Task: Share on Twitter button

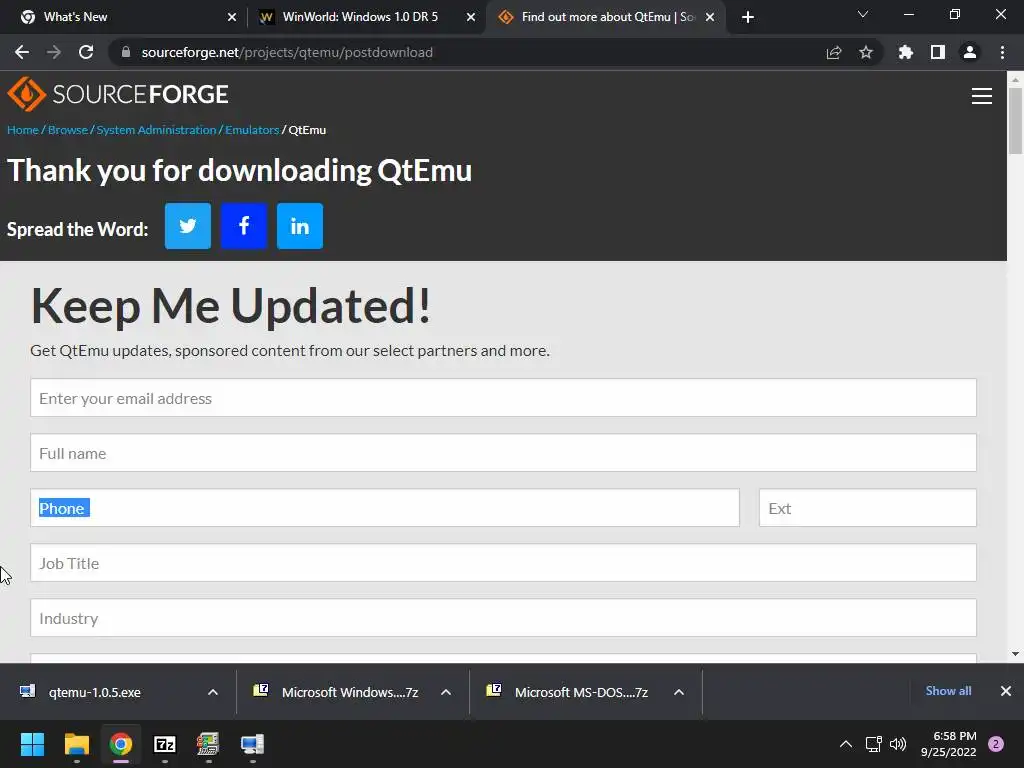Action: tap(187, 226)
